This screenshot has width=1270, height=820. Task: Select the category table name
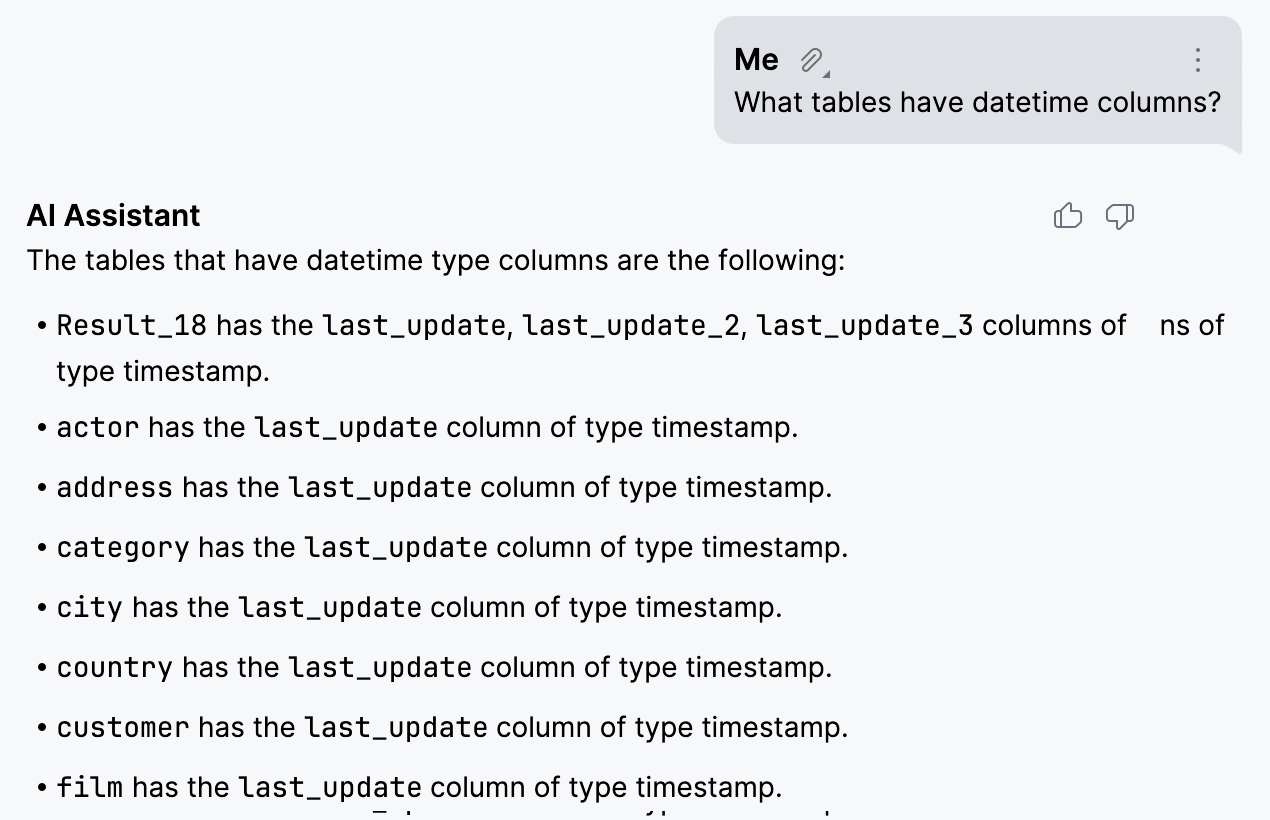pyautogui.click(x=122, y=548)
